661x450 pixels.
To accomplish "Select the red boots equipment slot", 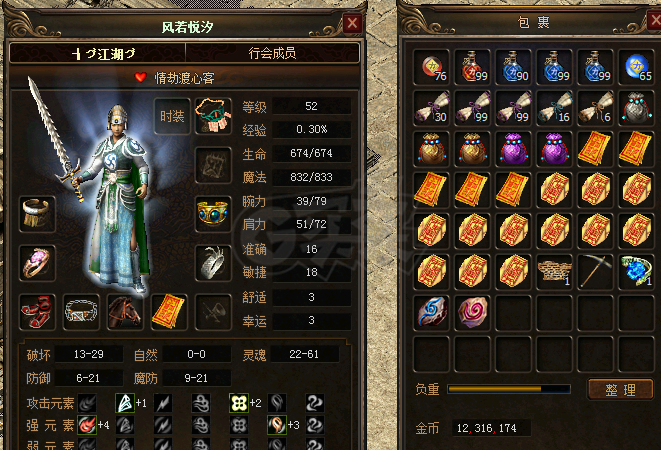I will pyautogui.click(x=38, y=312).
